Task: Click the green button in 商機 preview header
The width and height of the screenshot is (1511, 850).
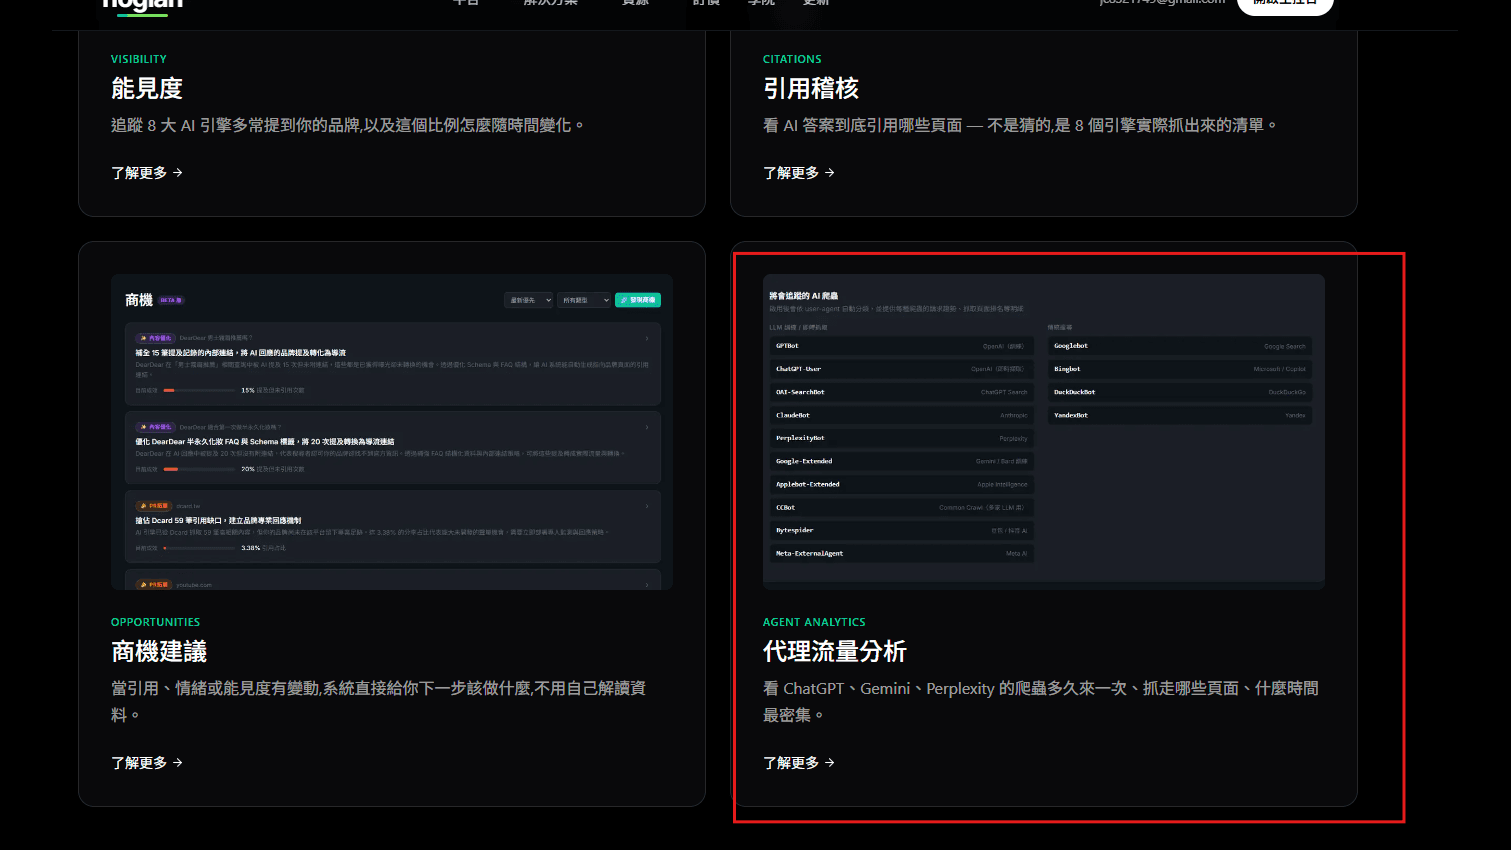Action: 638,300
